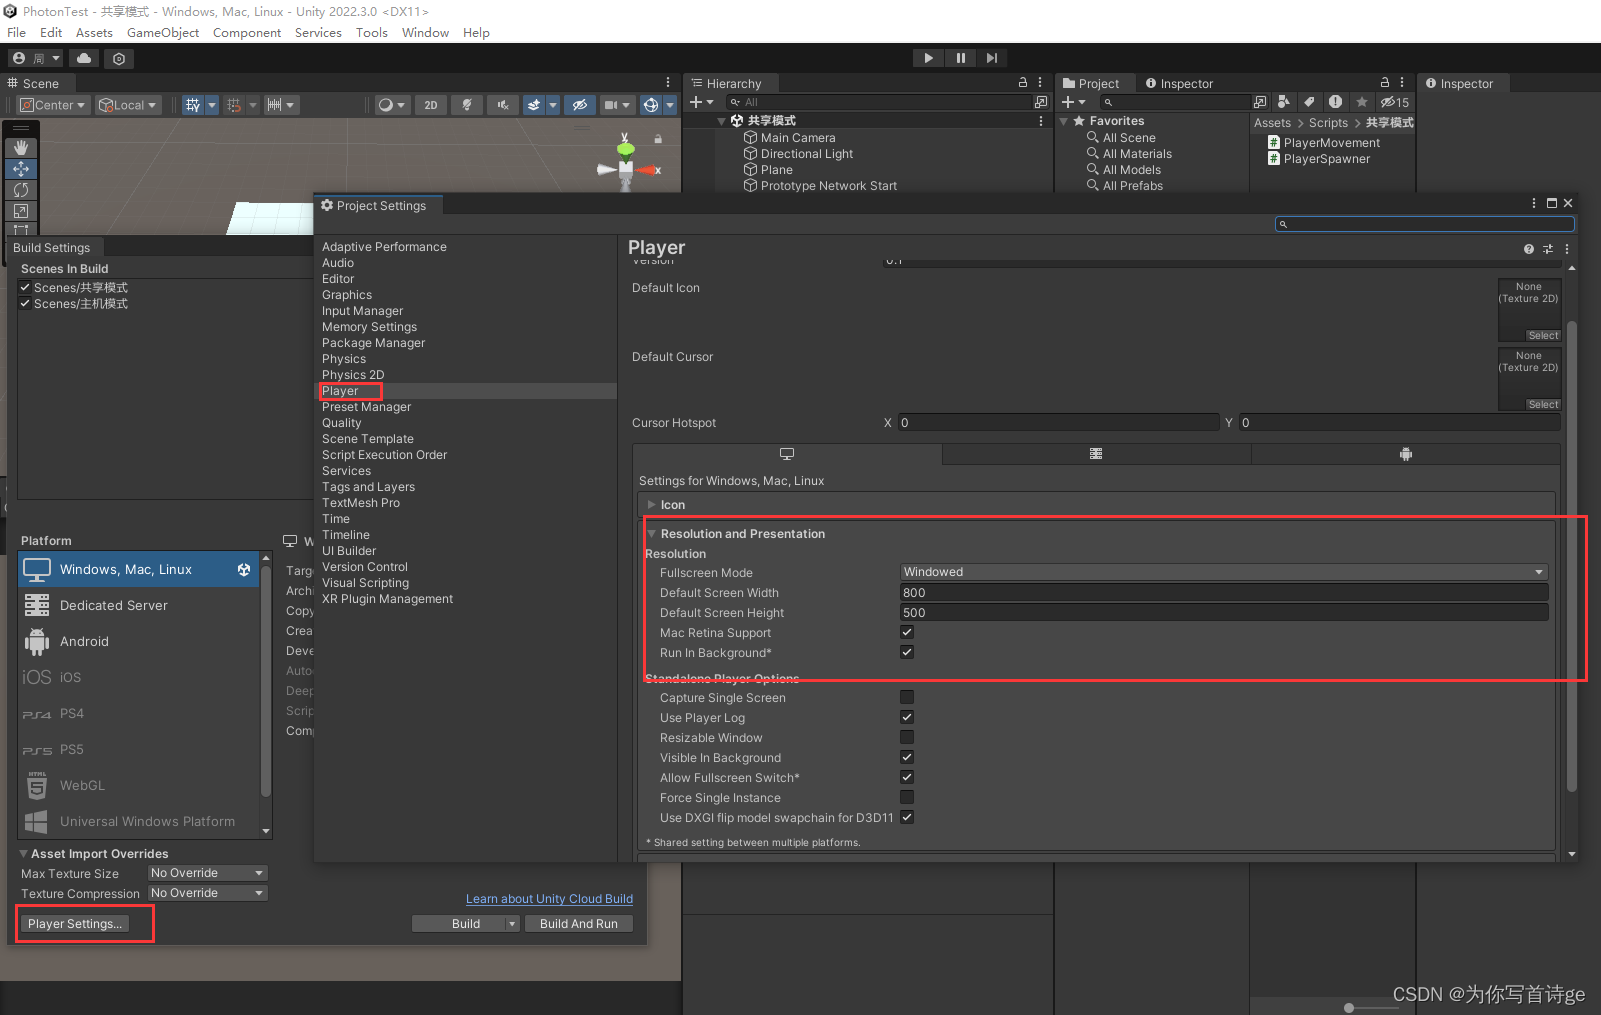Select Tags and Layers settings category
The height and width of the screenshot is (1015, 1601).
click(x=368, y=487)
